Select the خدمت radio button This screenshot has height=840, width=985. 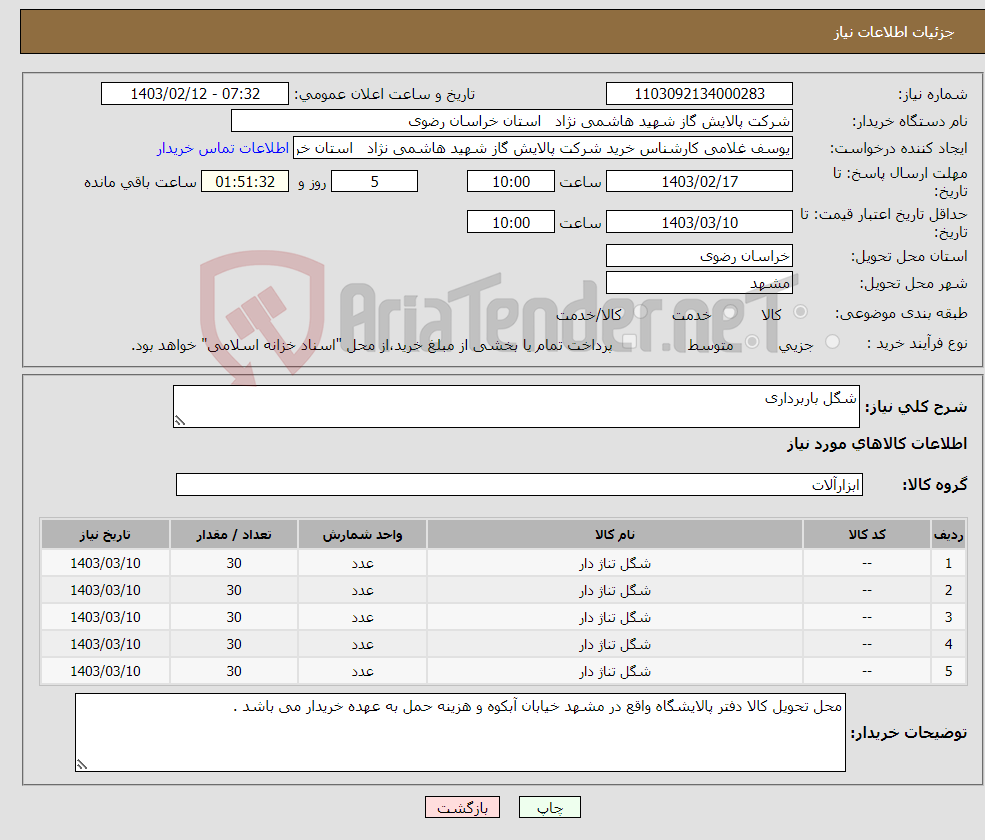click(729, 312)
